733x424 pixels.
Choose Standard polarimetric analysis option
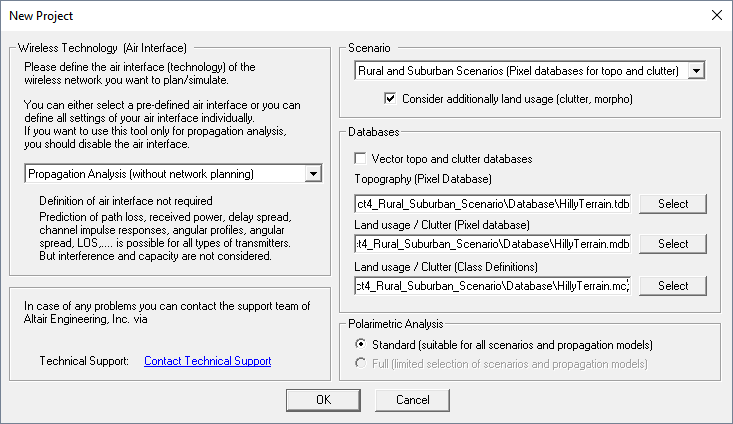click(x=361, y=345)
